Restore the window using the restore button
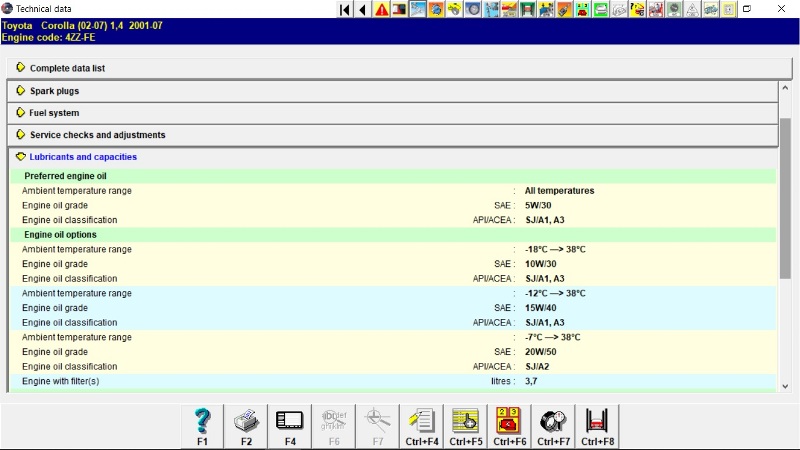Screen dimensions: 800x450 (747, 9)
